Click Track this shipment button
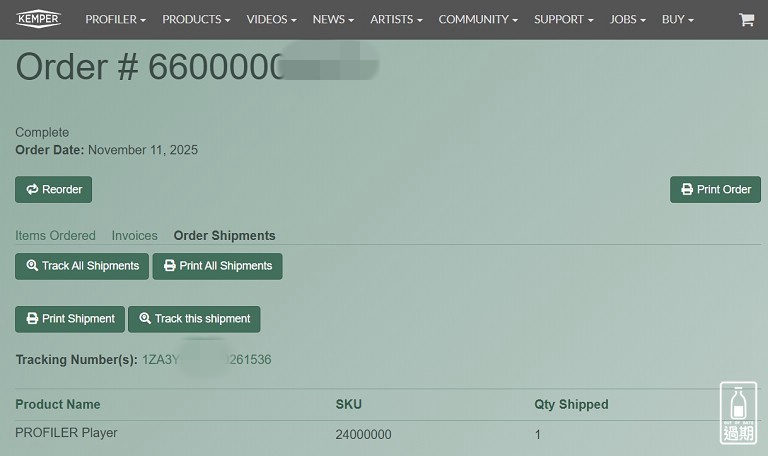This screenshot has height=456, width=768. point(194,319)
